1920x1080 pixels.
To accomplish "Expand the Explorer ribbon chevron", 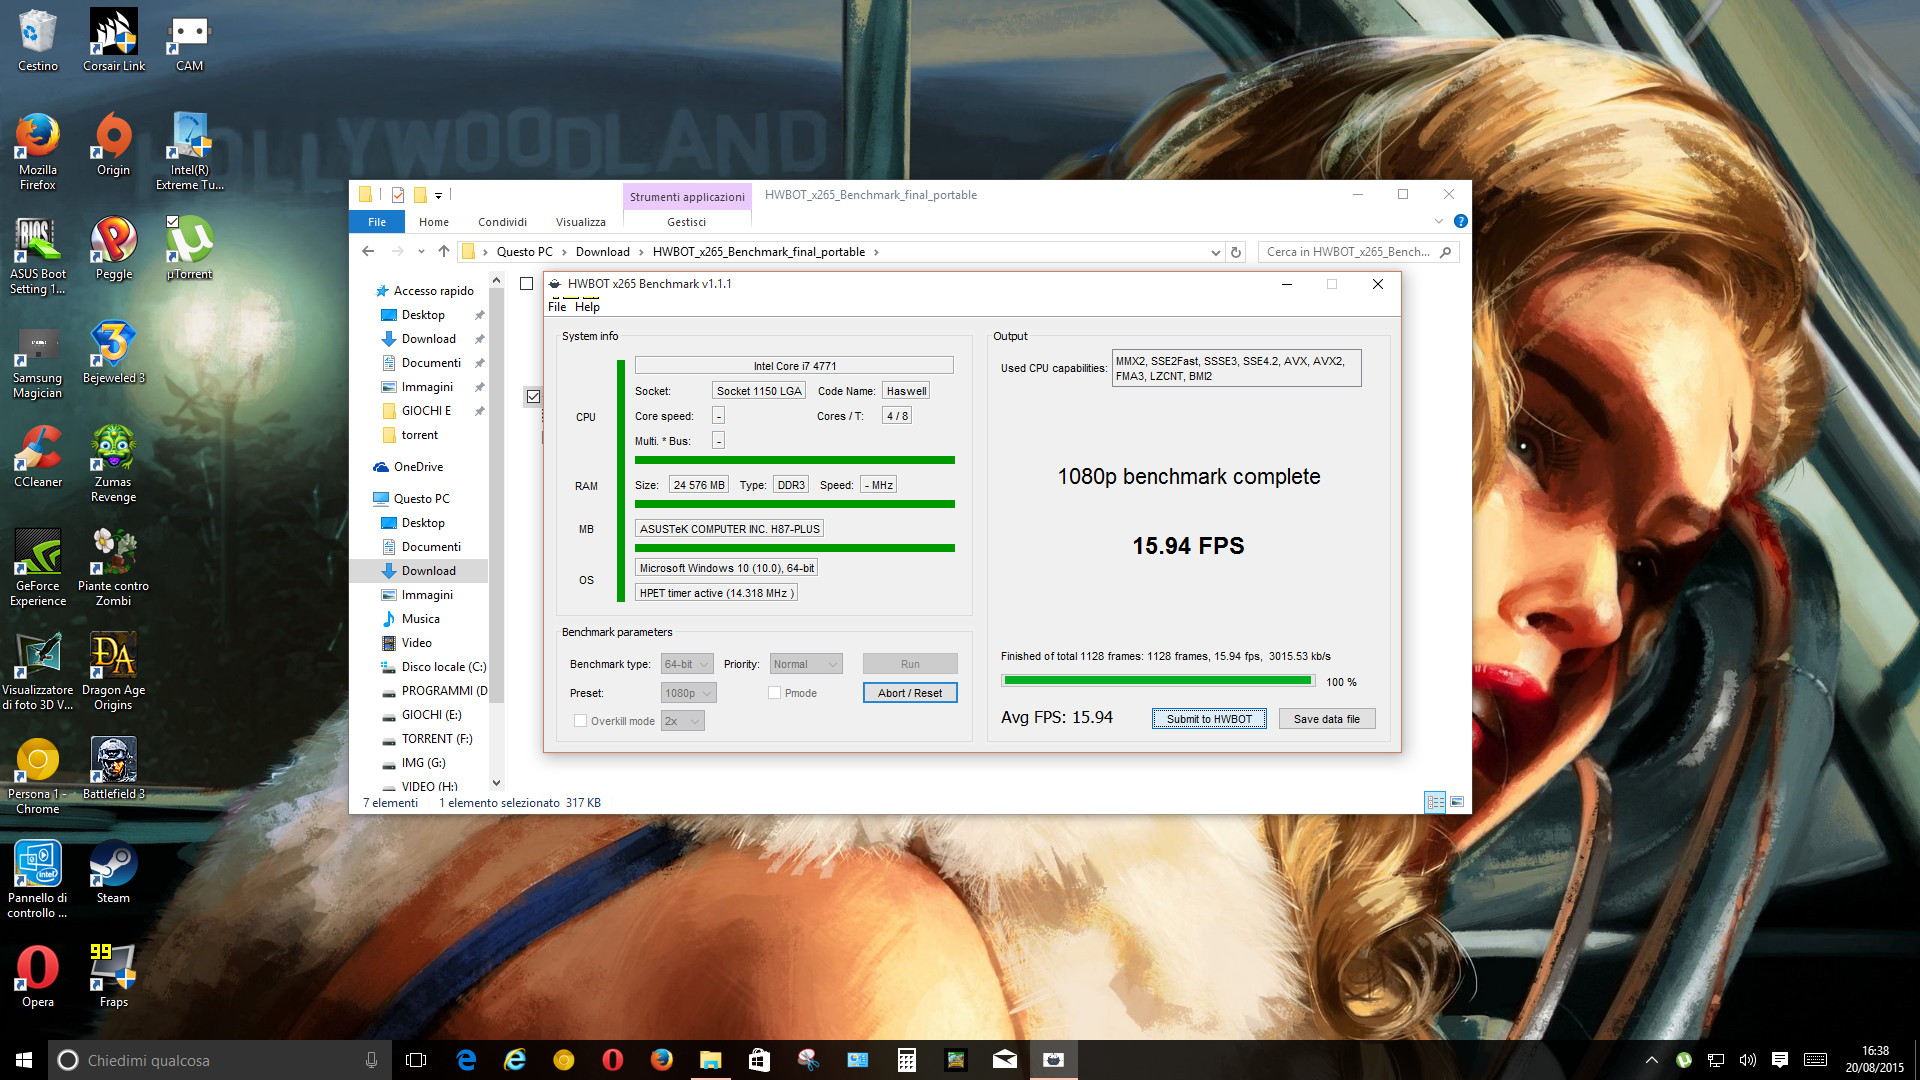I will tap(1439, 221).
